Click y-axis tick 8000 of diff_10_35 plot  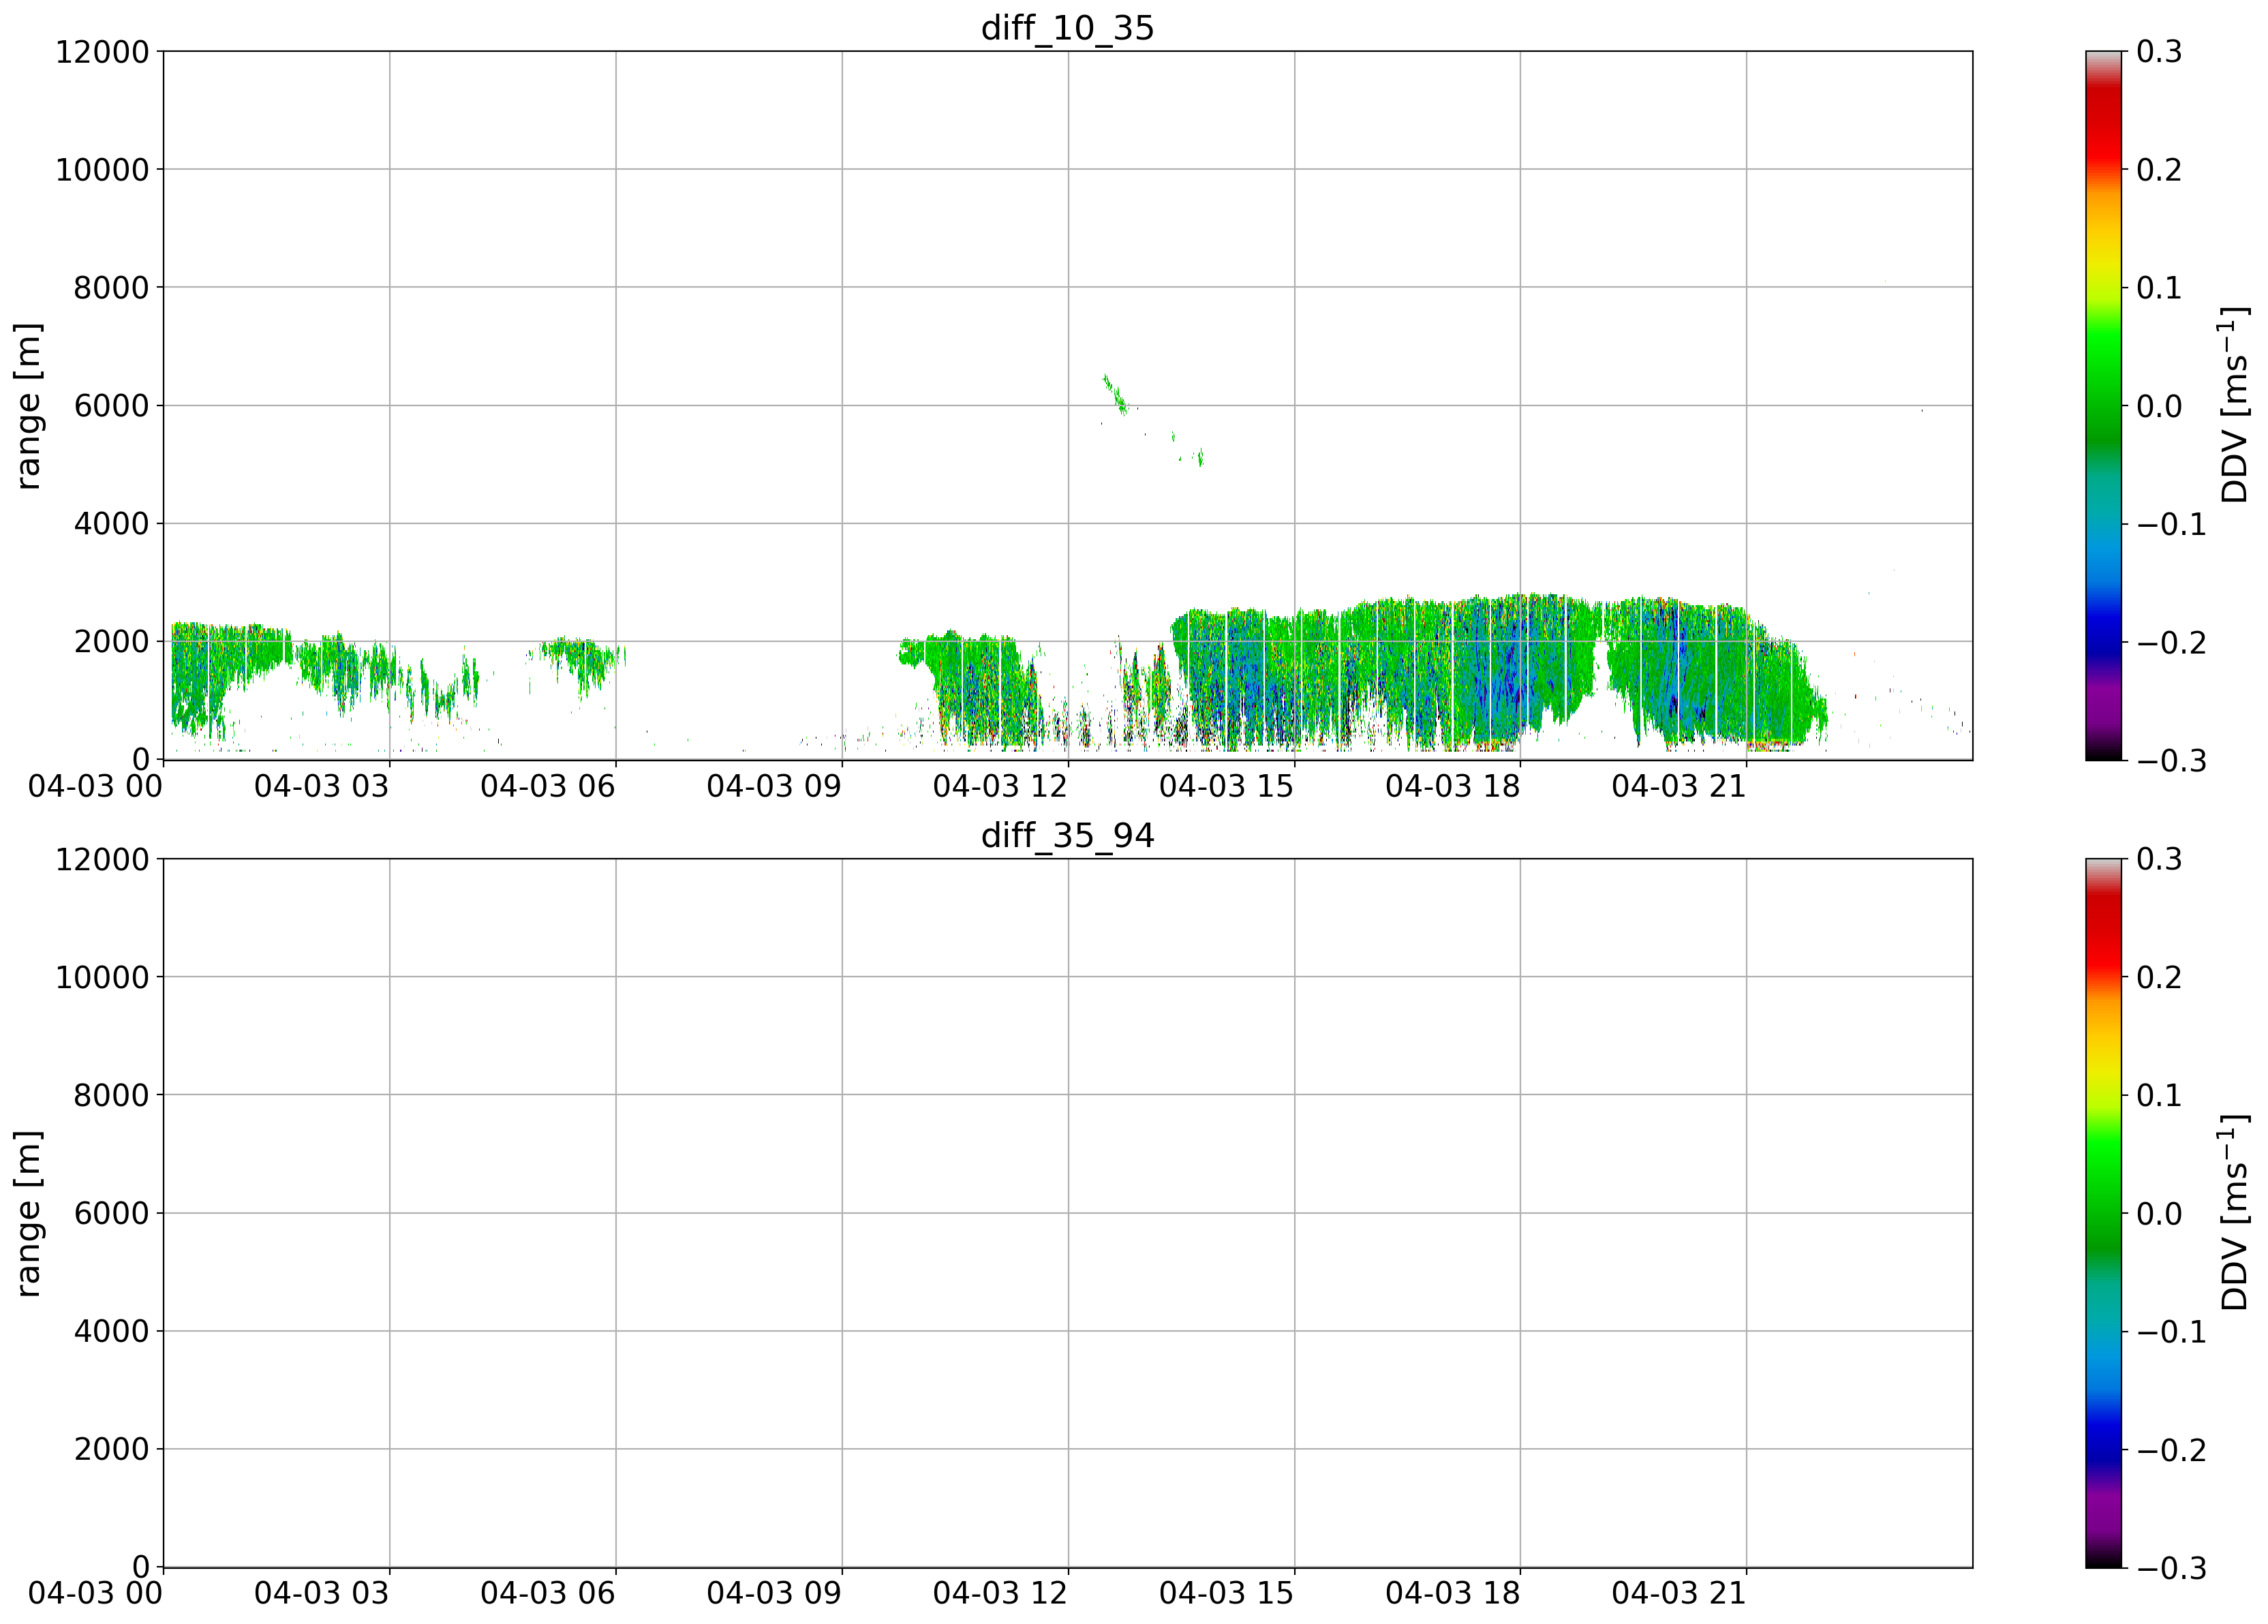tap(111, 288)
